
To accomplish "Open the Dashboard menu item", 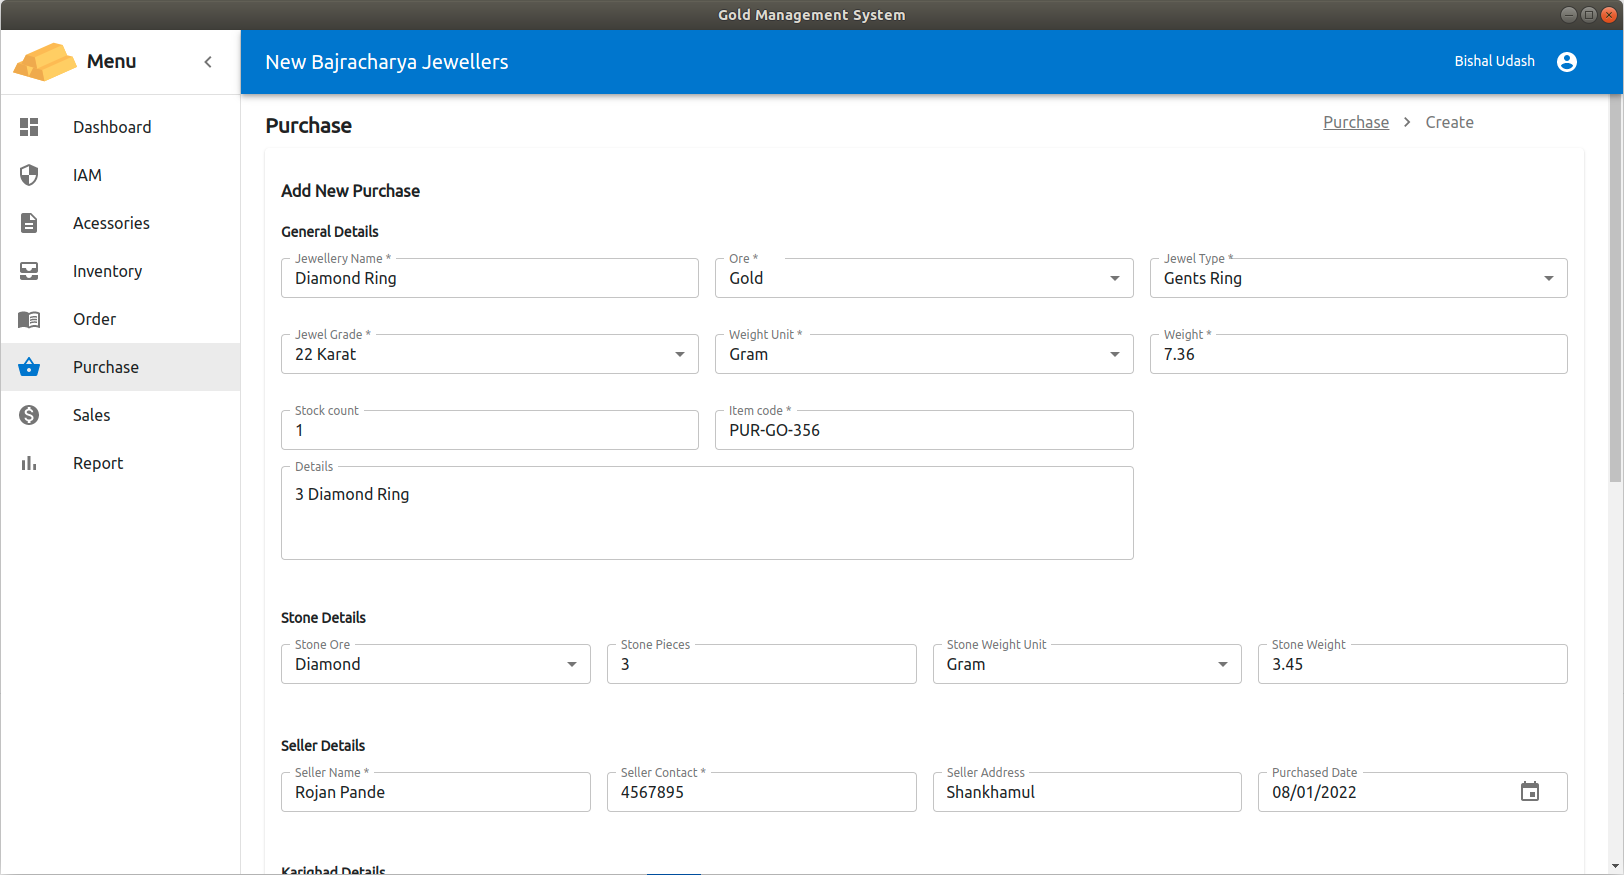I will [120, 127].
